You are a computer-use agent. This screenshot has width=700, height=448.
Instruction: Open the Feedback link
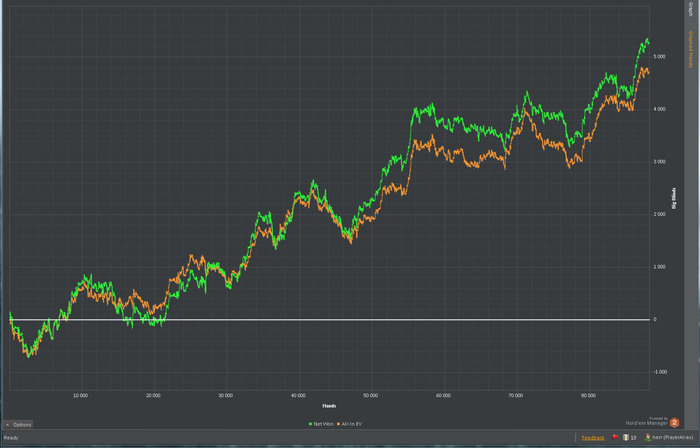(593, 438)
